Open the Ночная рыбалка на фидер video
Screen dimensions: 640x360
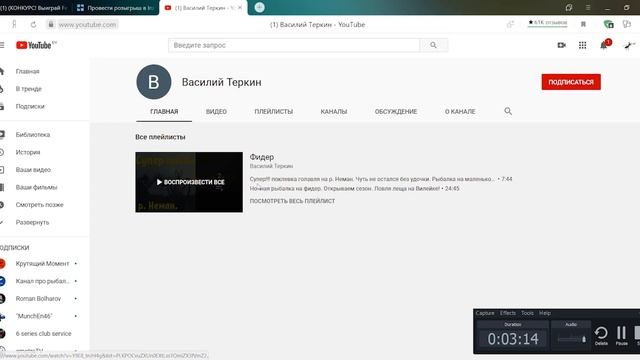[344, 189]
